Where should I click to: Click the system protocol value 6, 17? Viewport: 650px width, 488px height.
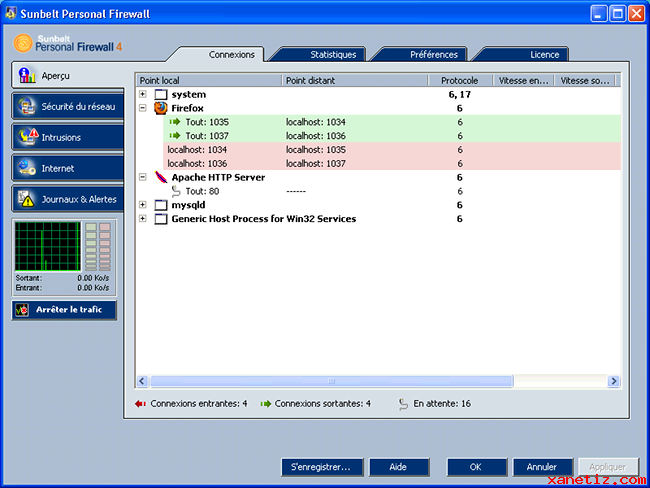tap(460, 95)
